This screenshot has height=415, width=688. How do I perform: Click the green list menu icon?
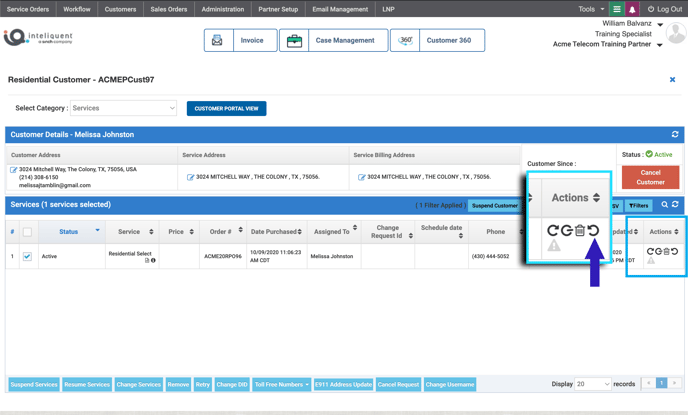click(617, 9)
